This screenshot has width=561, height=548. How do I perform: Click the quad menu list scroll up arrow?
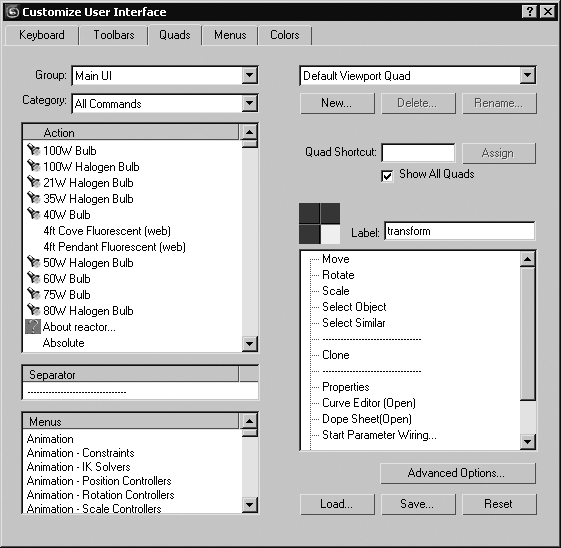pos(527,259)
